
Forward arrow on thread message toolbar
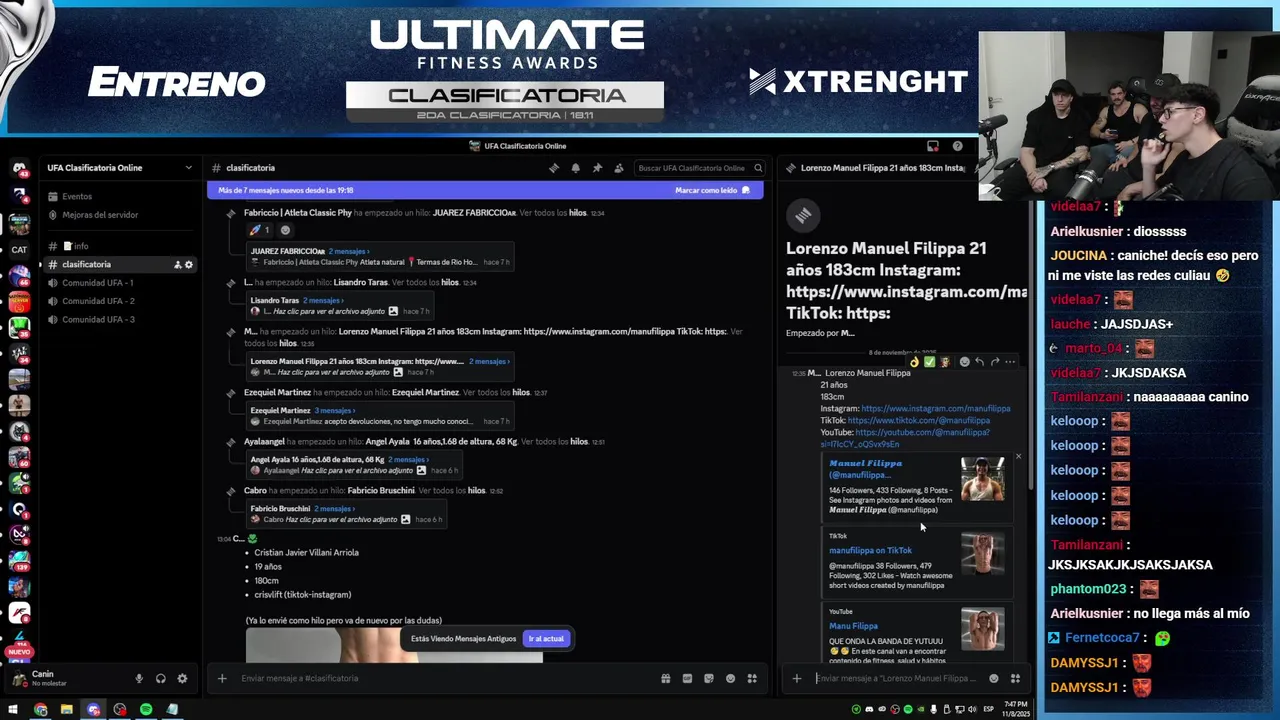tap(994, 362)
